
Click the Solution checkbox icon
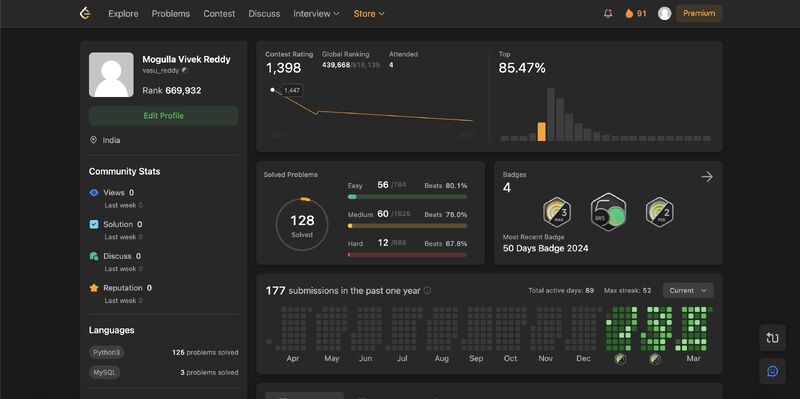(x=94, y=225)
